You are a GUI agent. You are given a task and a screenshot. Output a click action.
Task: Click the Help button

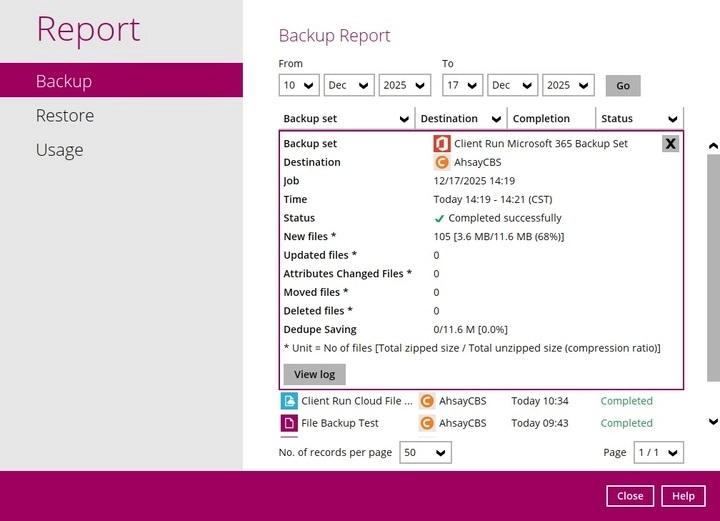click(x=683, y=496)
